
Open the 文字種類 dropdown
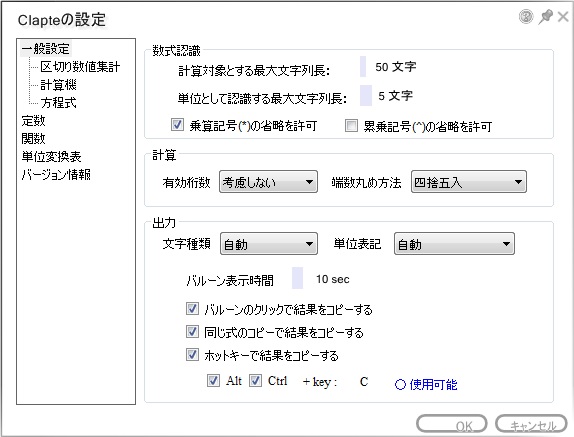[x=269, y=243]
